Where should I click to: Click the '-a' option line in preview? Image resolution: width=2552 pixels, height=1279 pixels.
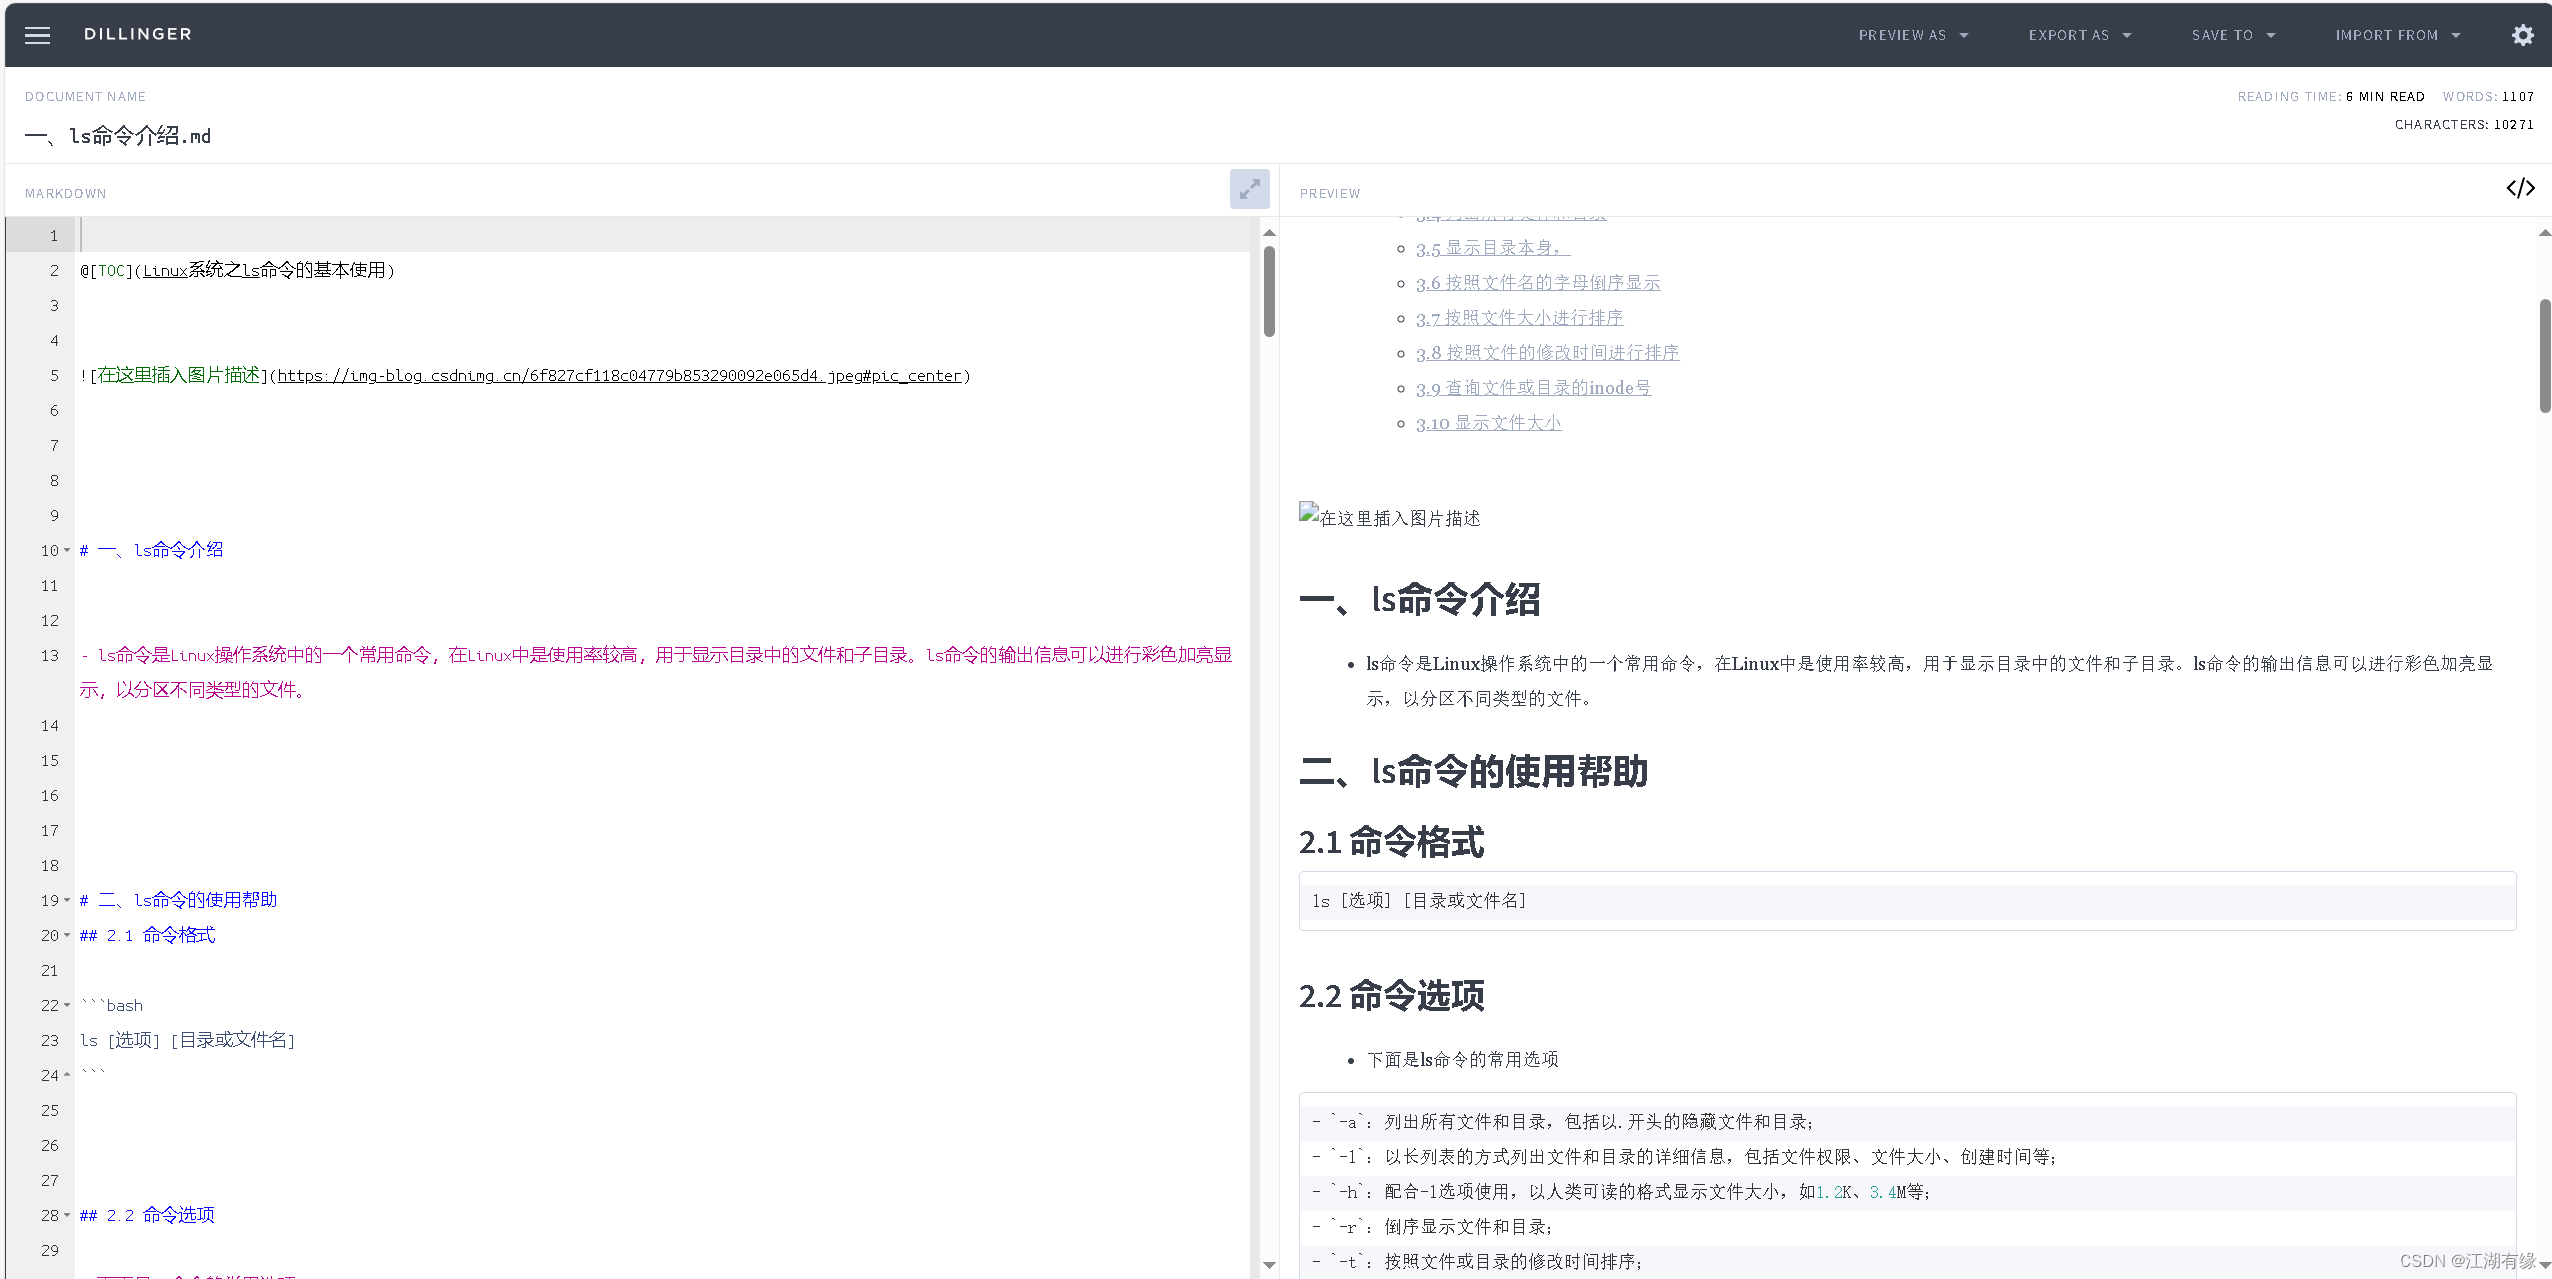point(1562,1123)
